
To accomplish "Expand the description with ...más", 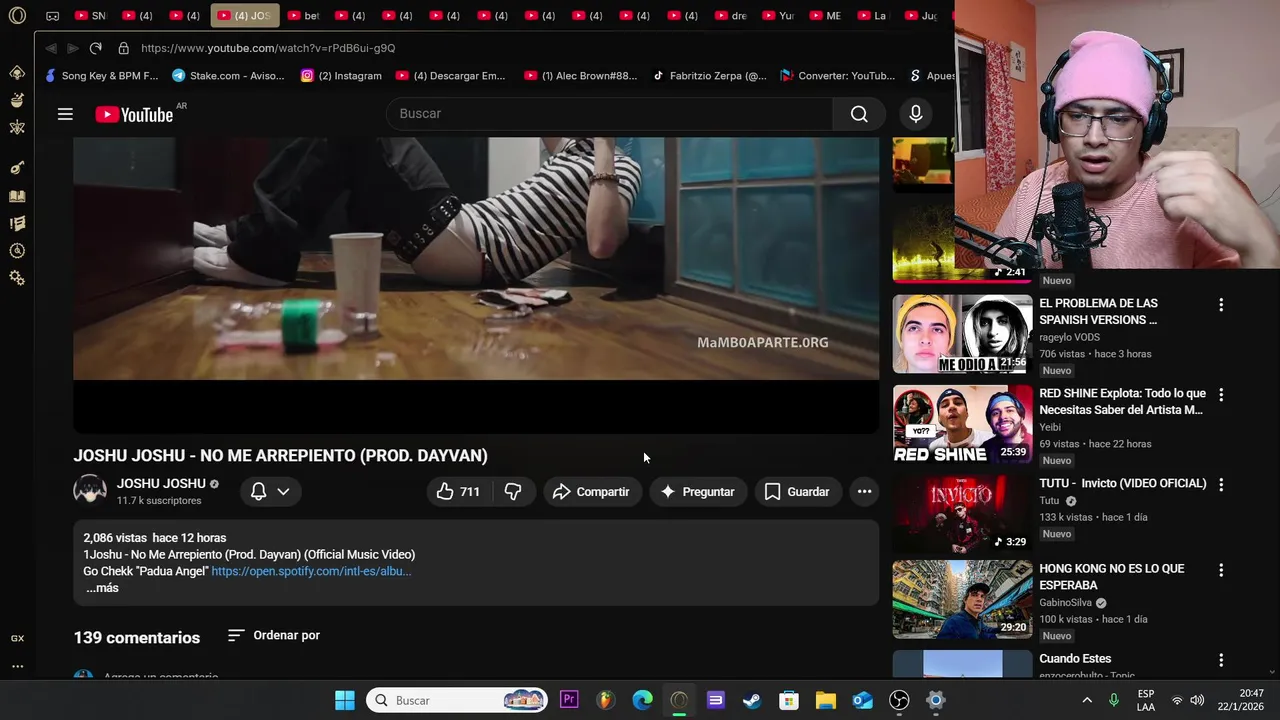I will (x=102, y=588).
